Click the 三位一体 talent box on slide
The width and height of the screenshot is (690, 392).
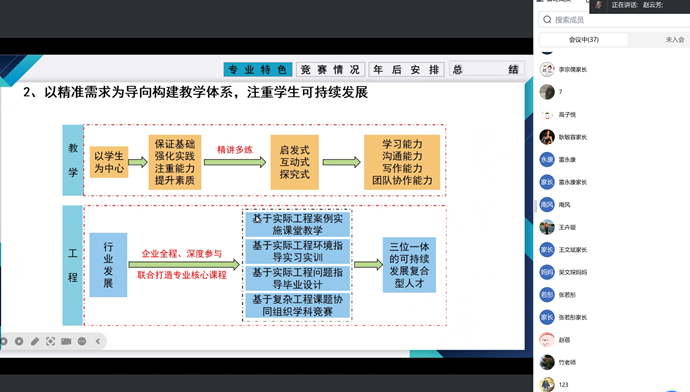(409, 265)
